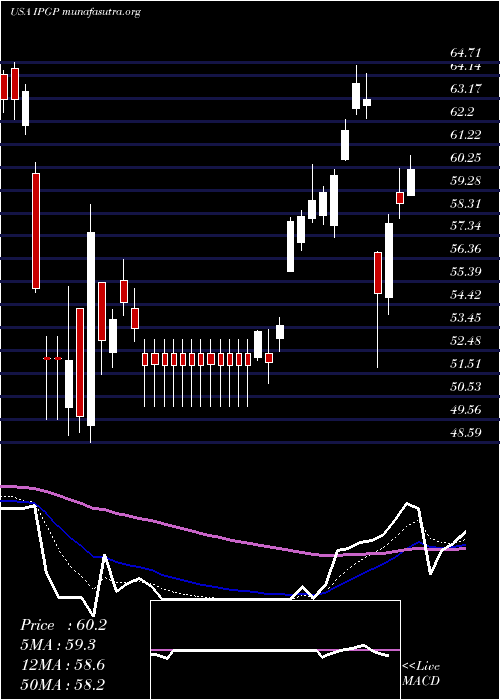Image resolution: width=500 pixels, height=700 pixels.
Task: Click the 54.42 price axis label
Action: (466, 295)
